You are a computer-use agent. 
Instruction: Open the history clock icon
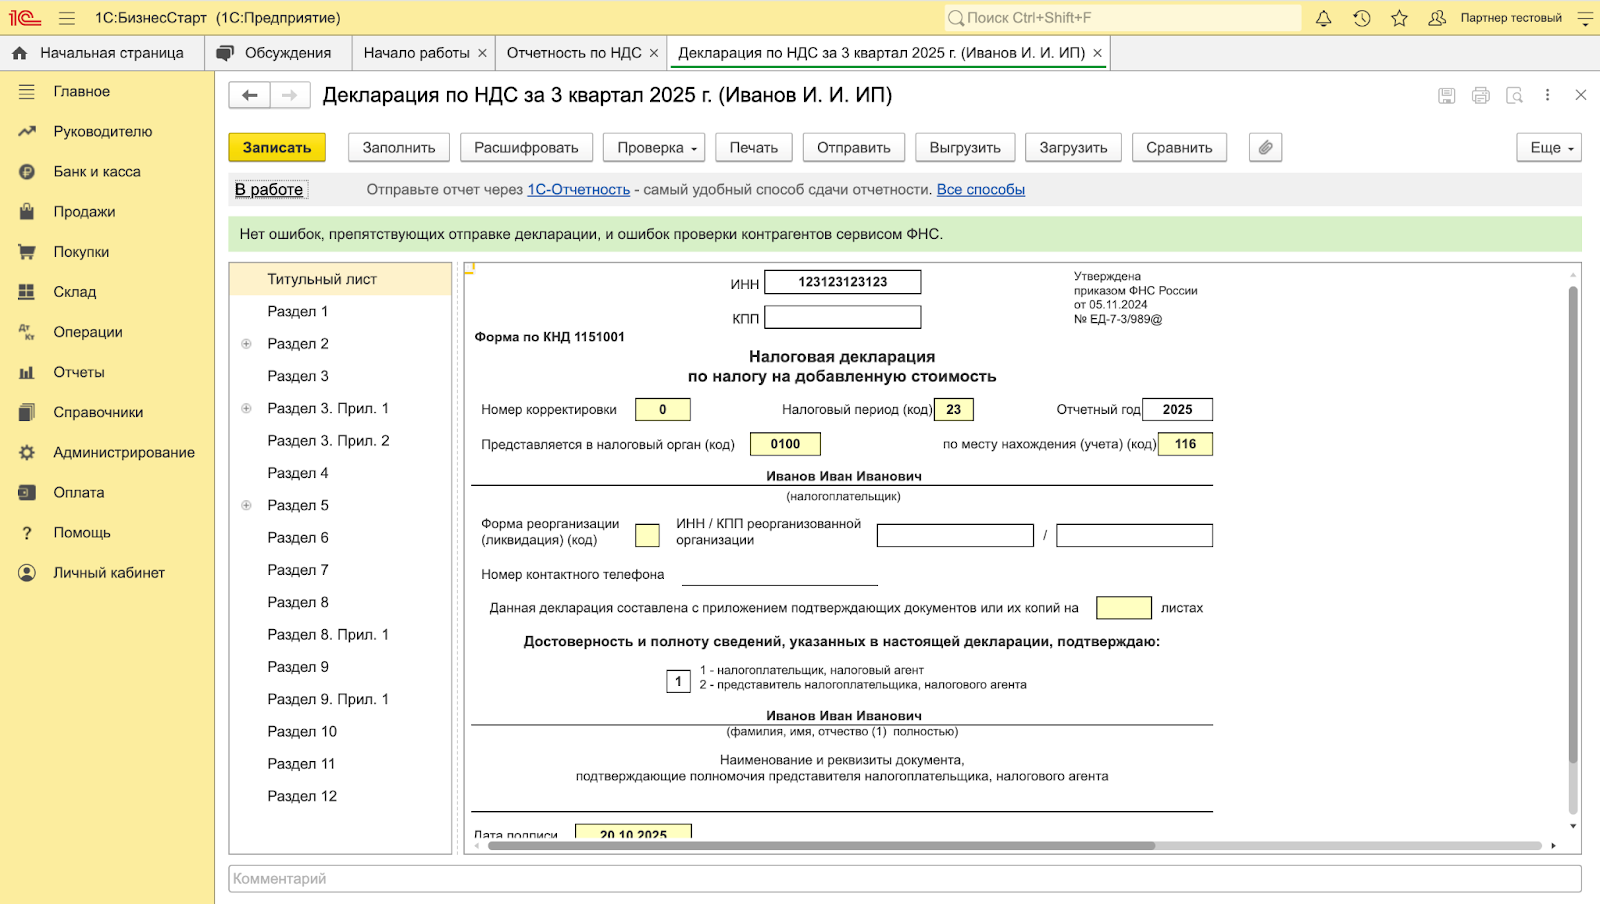(x=1361, y=18)
